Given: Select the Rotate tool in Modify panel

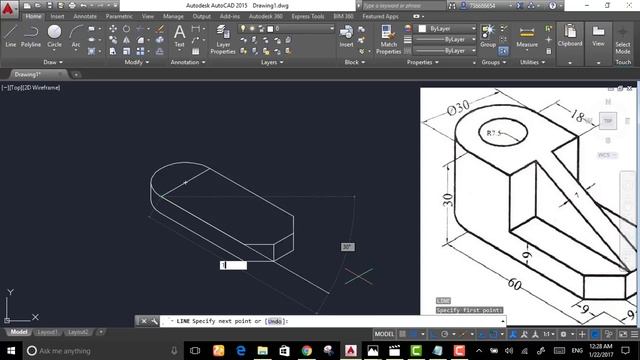Looking at the screenshot, I should (127, 29).
